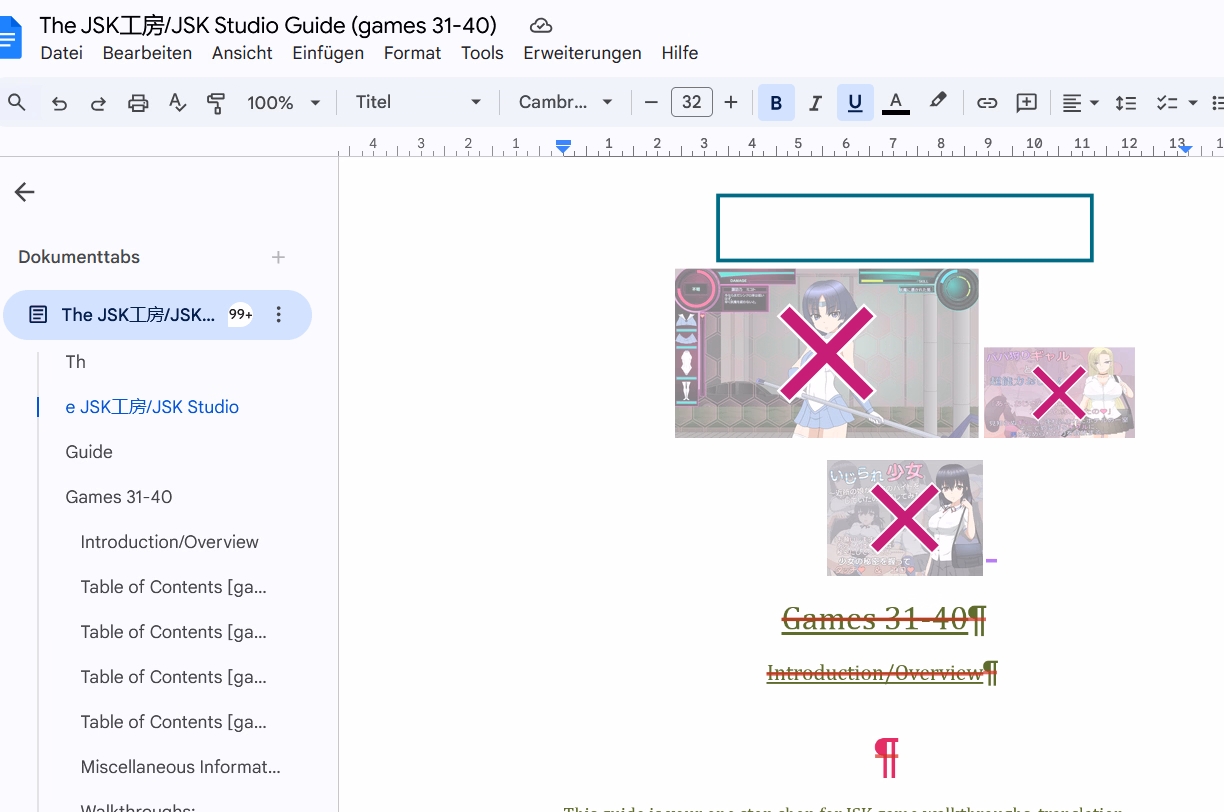
Task: Expand the Cambria font family dropdown
Action: pos(565,103)
